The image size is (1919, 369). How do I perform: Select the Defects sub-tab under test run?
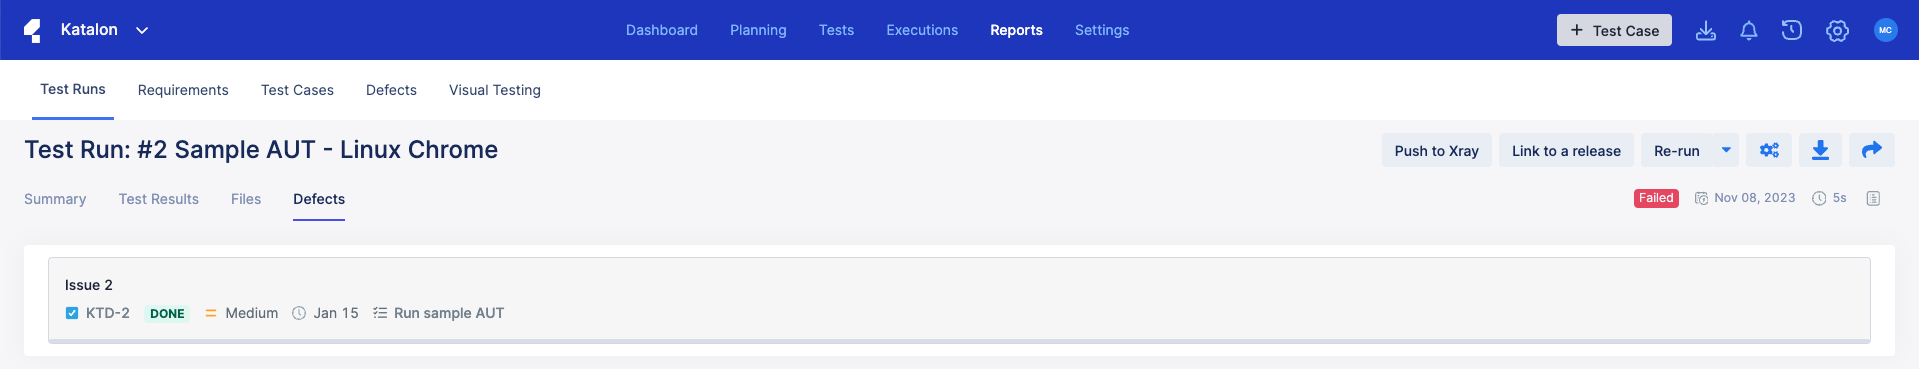pos(319,199)
